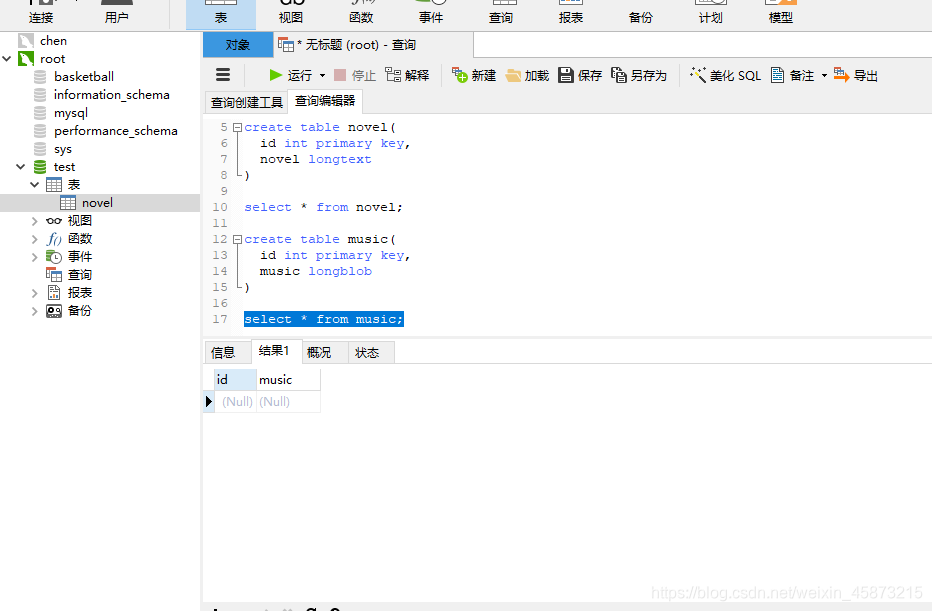This screenshot has height=611, width=932.
Task: Click the (Null) cell under id column
Action: point(237,402)
